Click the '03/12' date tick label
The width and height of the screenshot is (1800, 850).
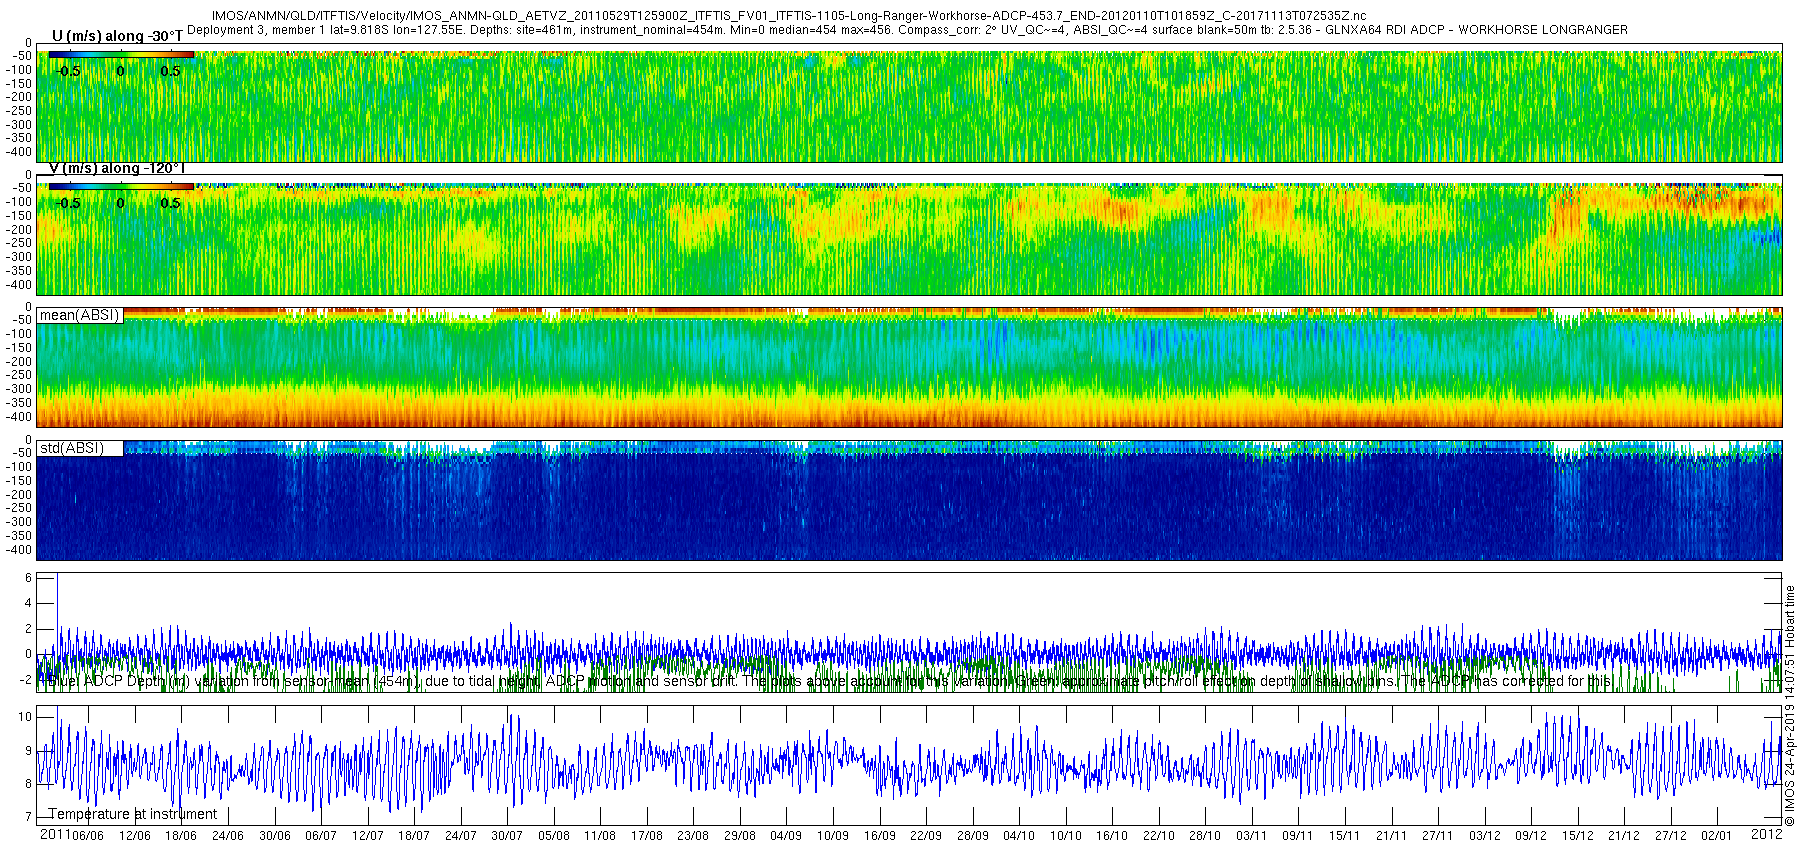pos(1484,836)
